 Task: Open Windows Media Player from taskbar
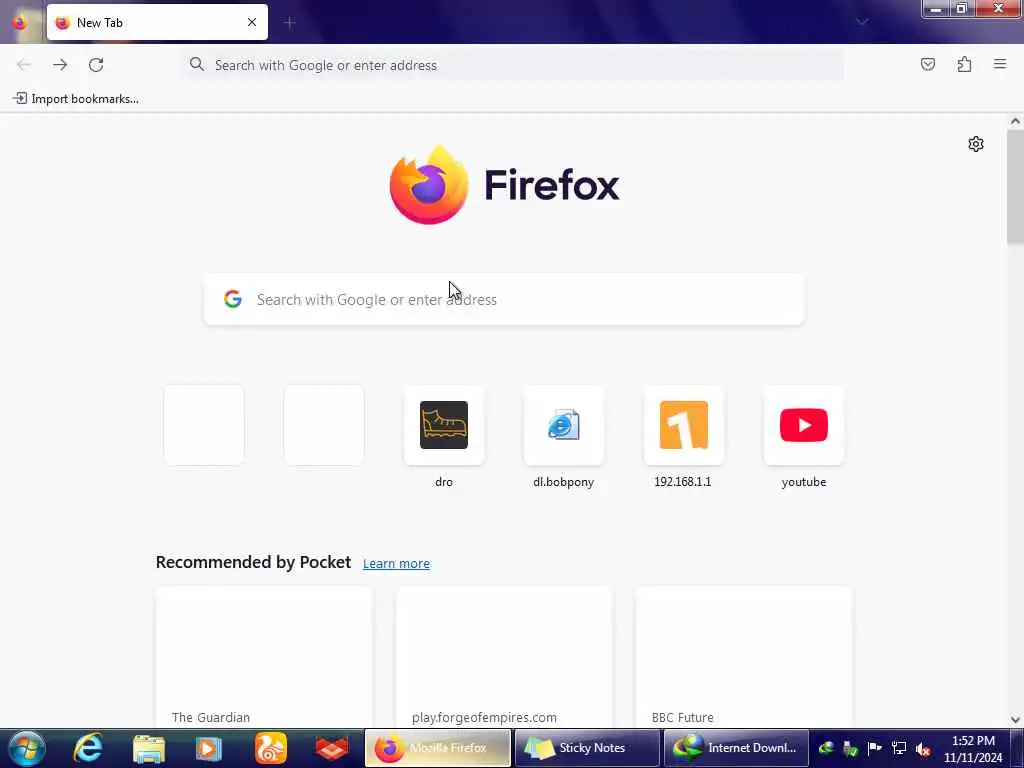tap(209, 748)
